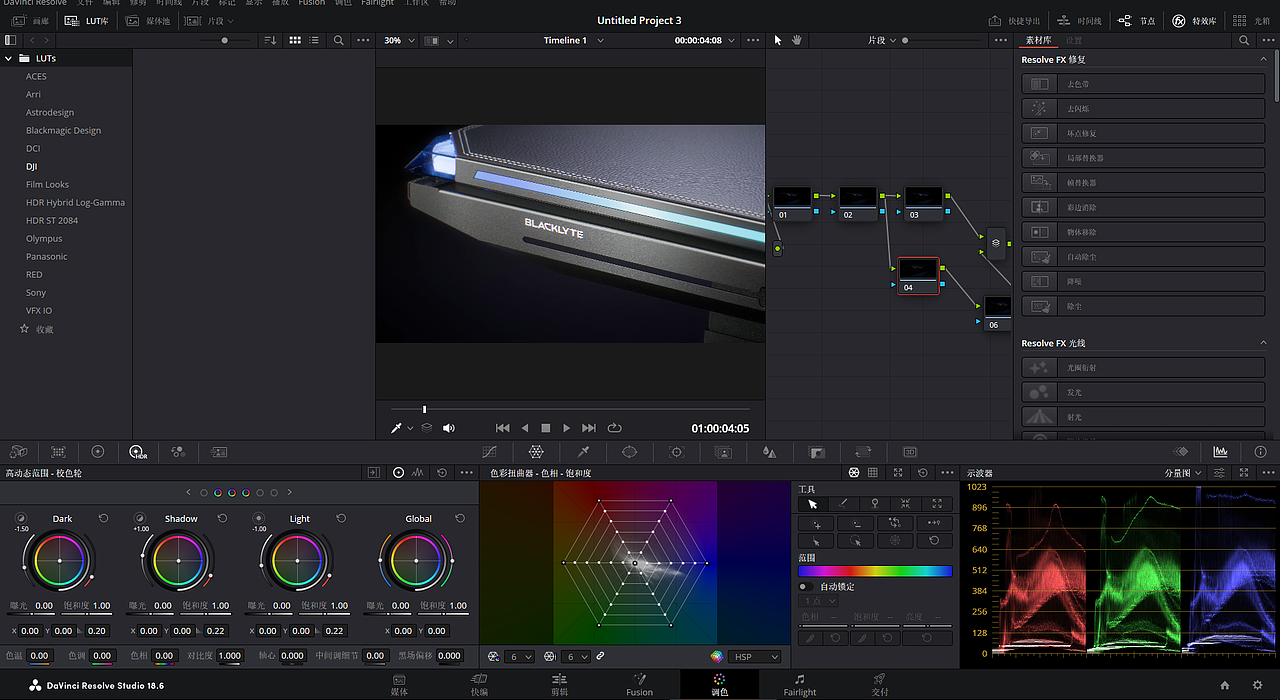Screen dimensions: 1280x700
Task: Select the Color Warper draw tool
Action: point(843,504)
